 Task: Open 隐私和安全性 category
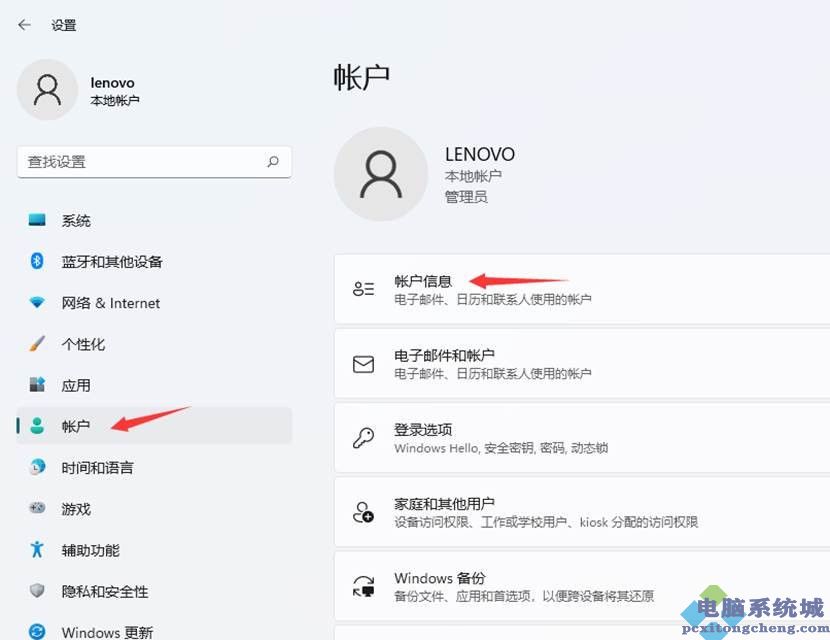pyautogui.click(x=154, y=591)
